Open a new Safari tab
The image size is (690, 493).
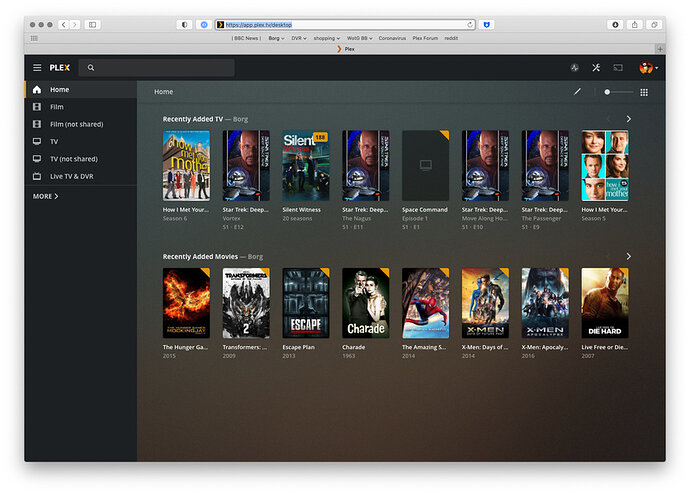[660, 49]
